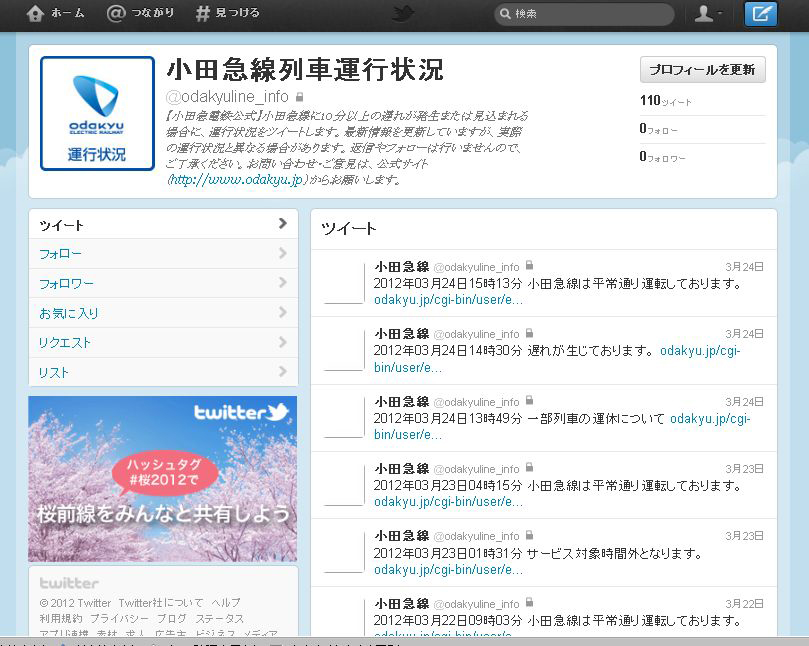This screenshot has height=646, width=809.
Task: Click the 3月23日 timestamp of the 04時15分 tweet
Action: 744,469
